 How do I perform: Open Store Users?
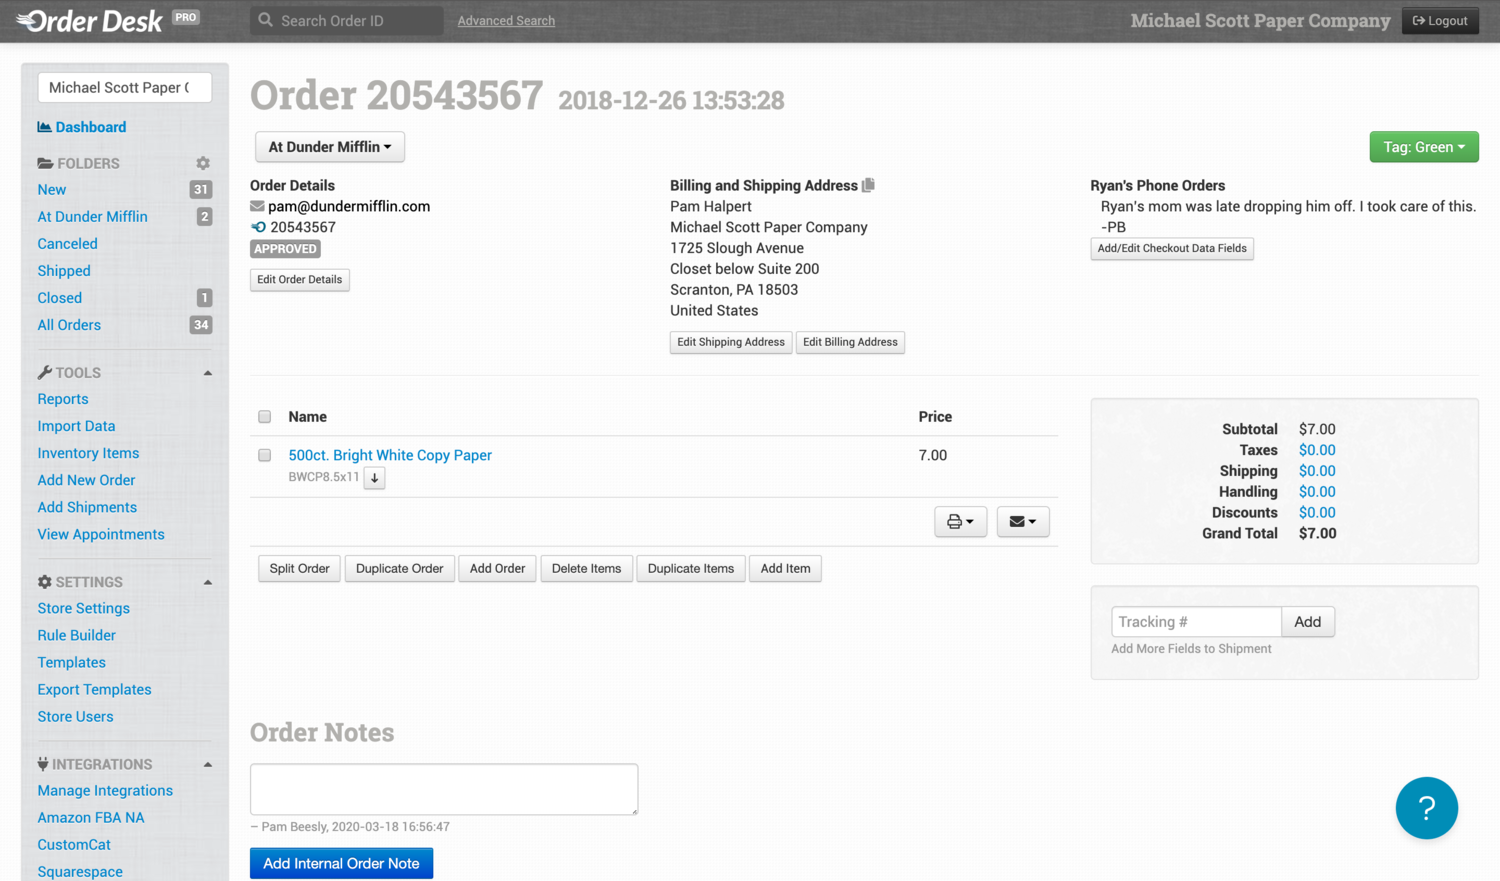[x=76, y=716]
